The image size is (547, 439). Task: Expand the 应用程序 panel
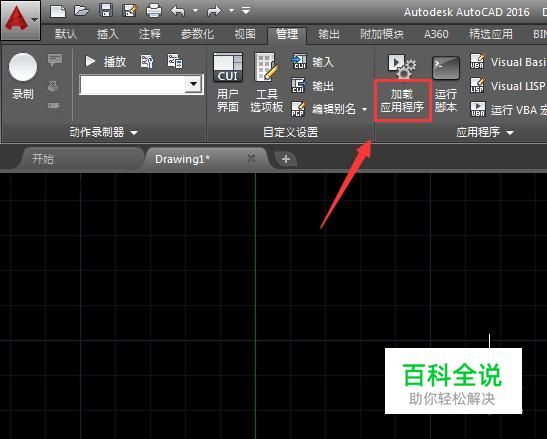(485, 132)
